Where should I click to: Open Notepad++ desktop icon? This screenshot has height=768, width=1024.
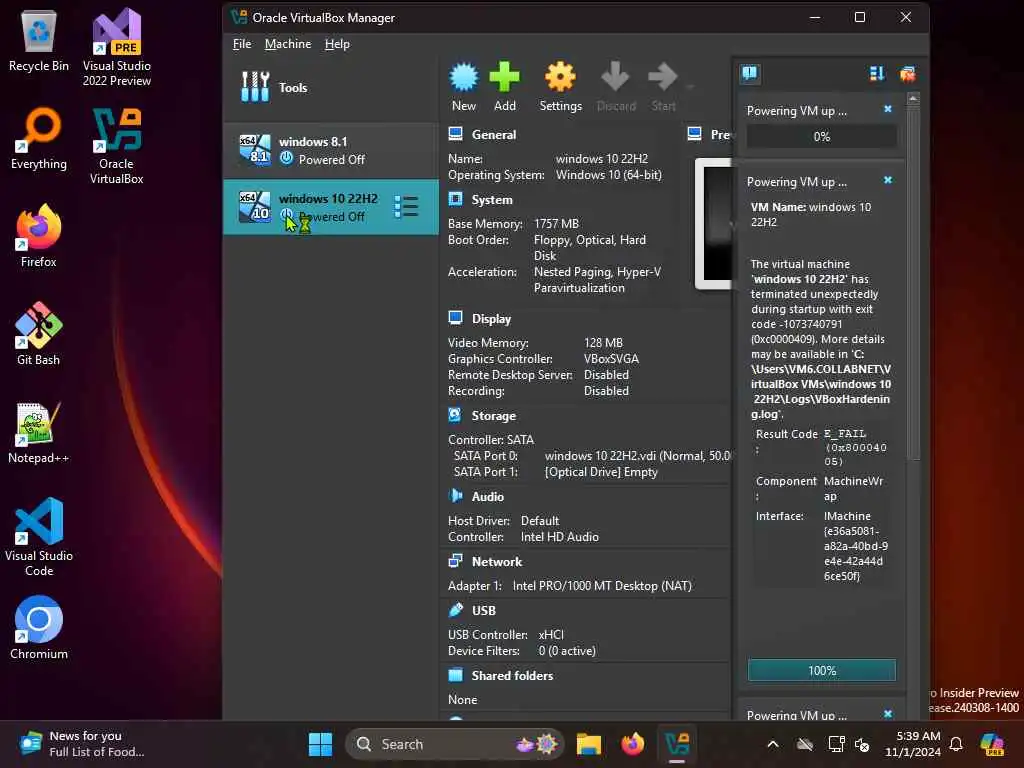tap(39, 432)
